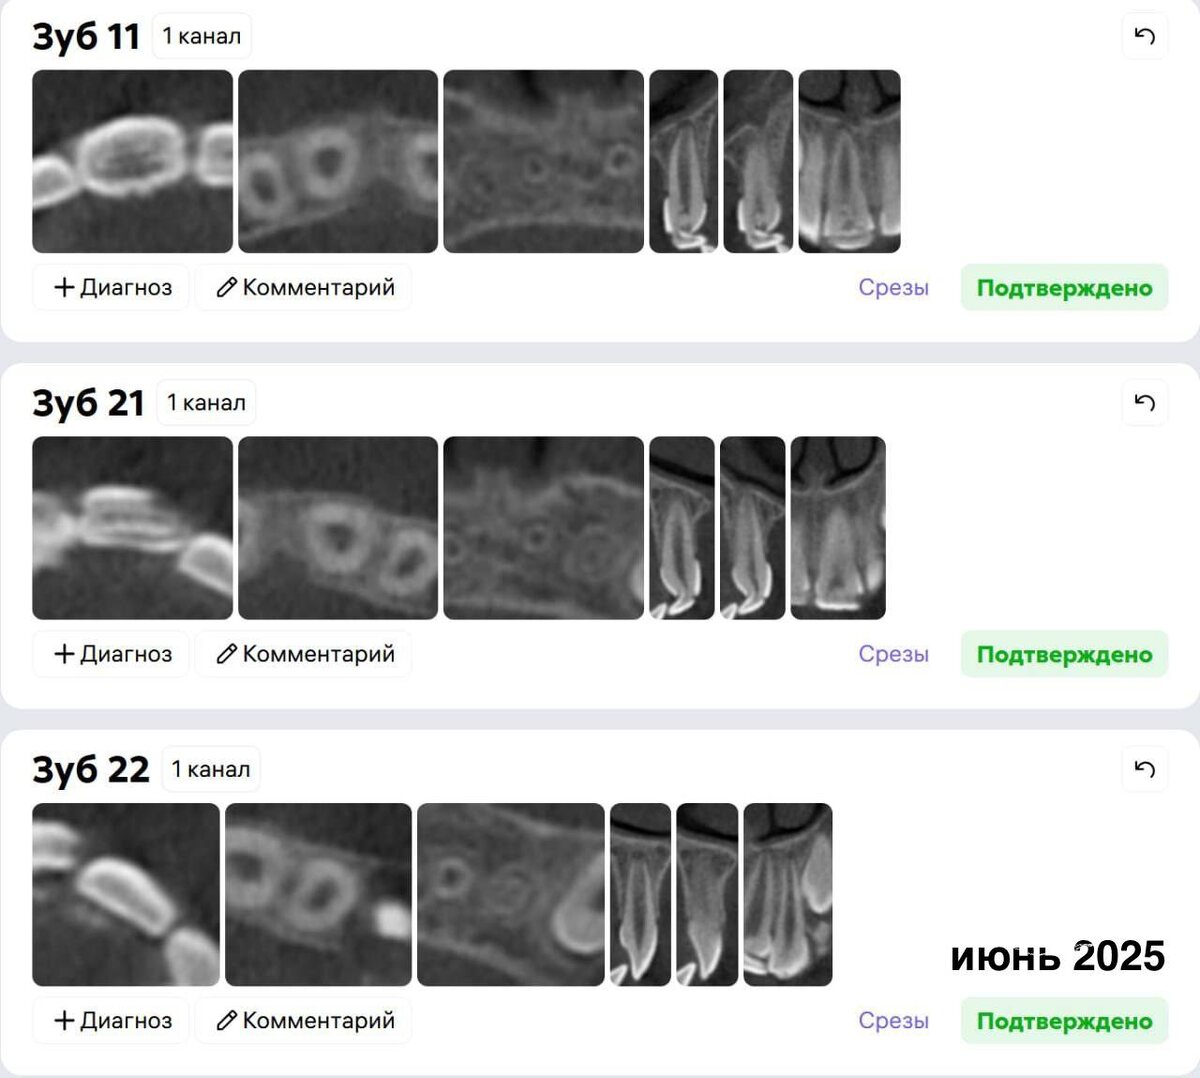Add a diagnosis for Зуб 11

pos(111,288)
